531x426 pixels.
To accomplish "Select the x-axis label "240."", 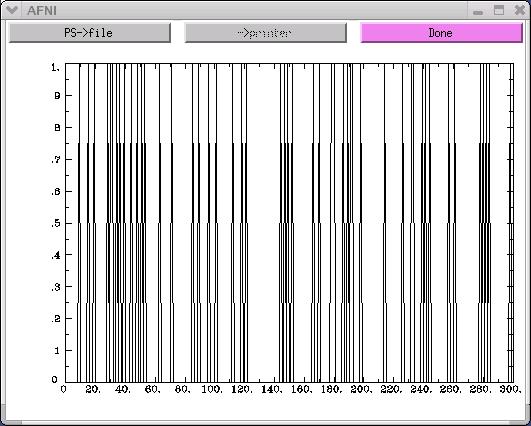I will click(x=421, y=389).
